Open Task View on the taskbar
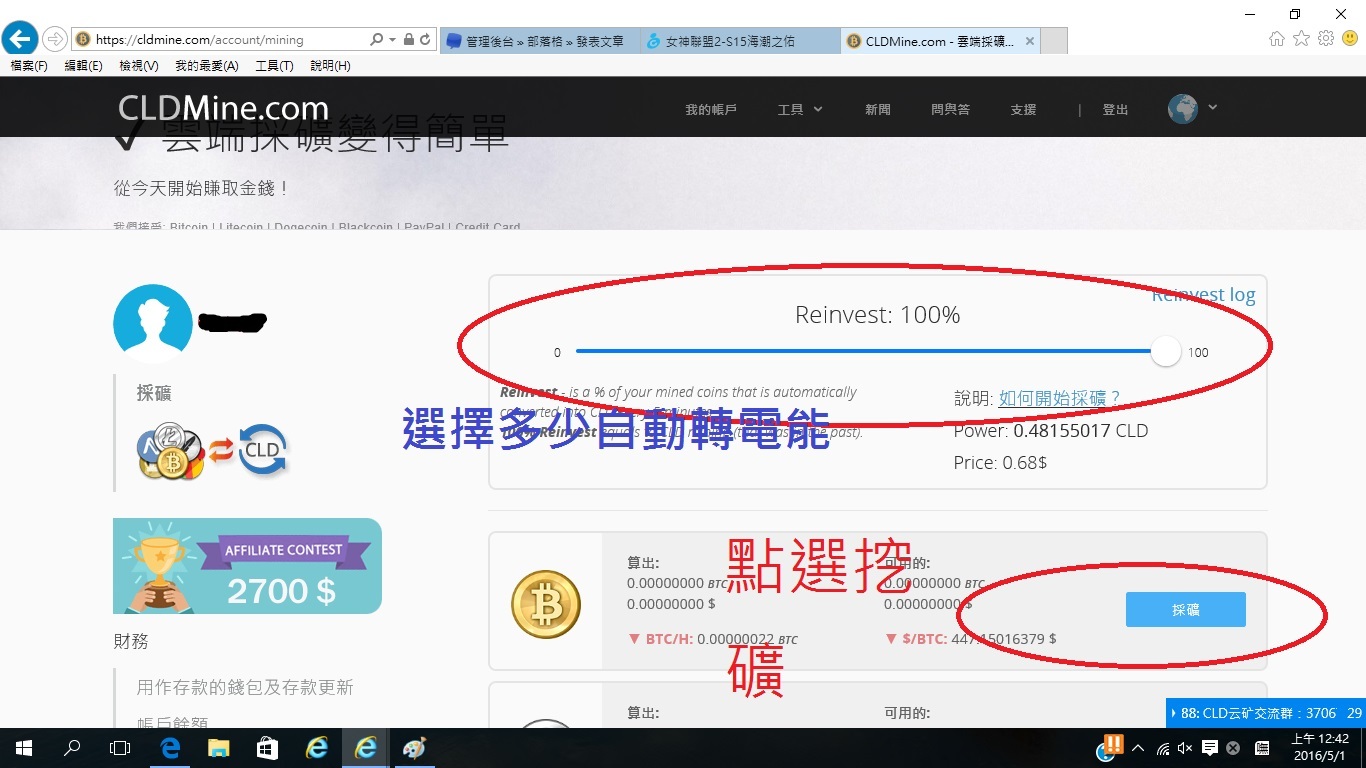 coord(120,748)
